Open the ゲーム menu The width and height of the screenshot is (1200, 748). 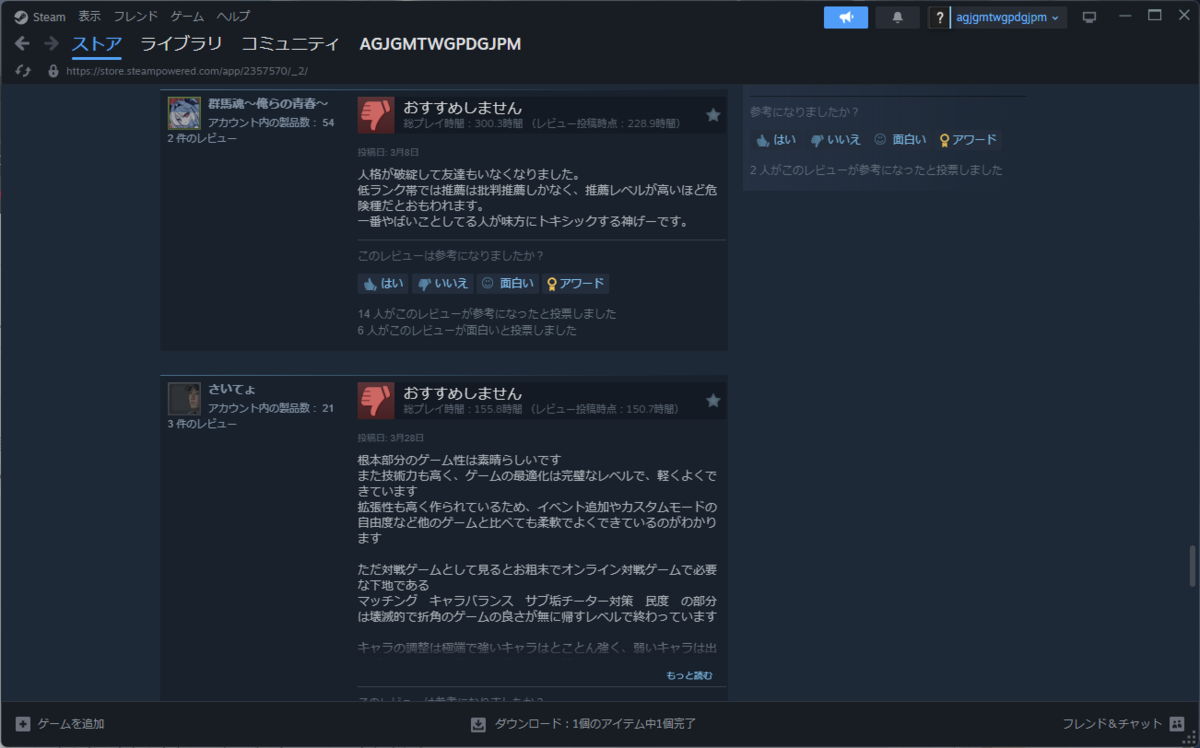[x=187, y=17]
